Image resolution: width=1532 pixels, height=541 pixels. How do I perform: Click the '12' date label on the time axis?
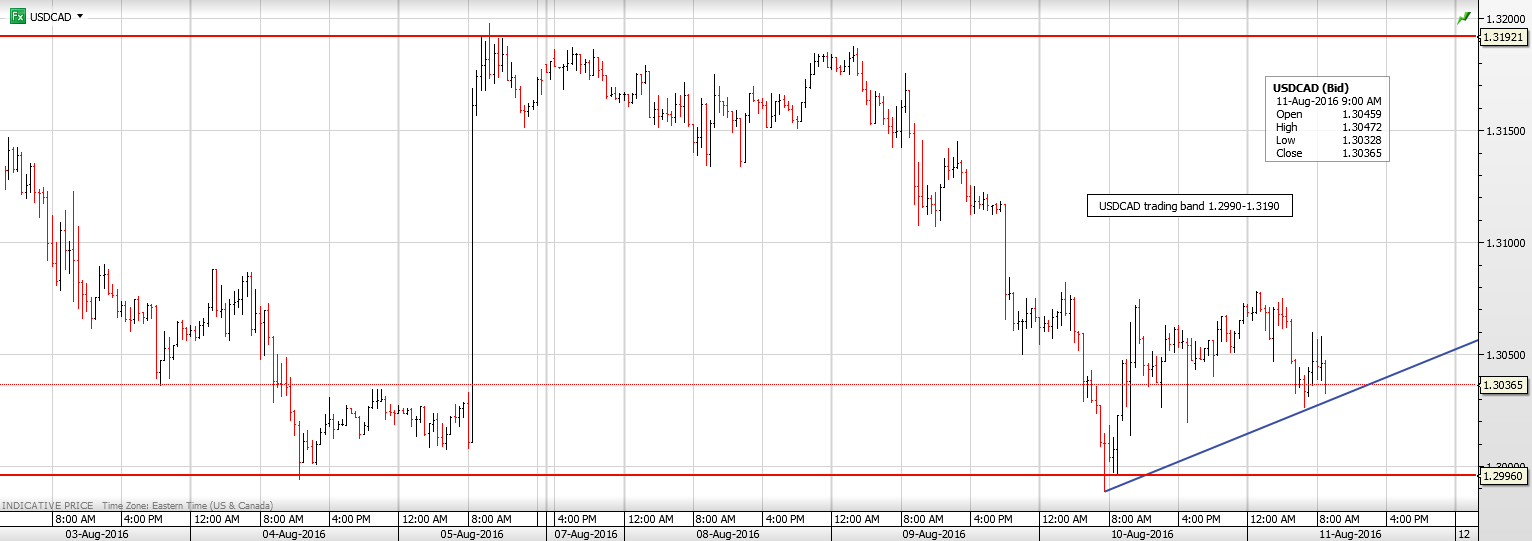(x=1463, y=534)
